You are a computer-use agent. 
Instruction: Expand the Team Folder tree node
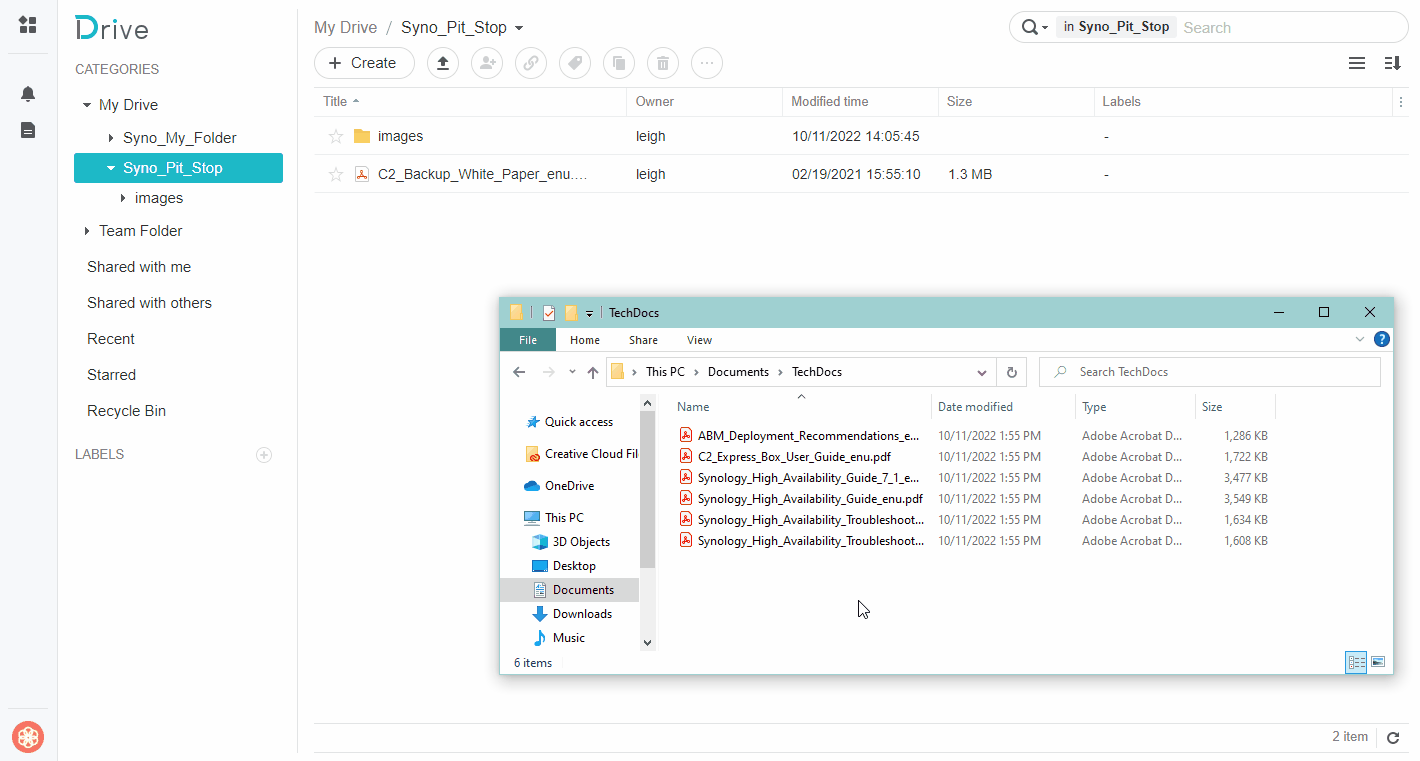click(87, 231)
